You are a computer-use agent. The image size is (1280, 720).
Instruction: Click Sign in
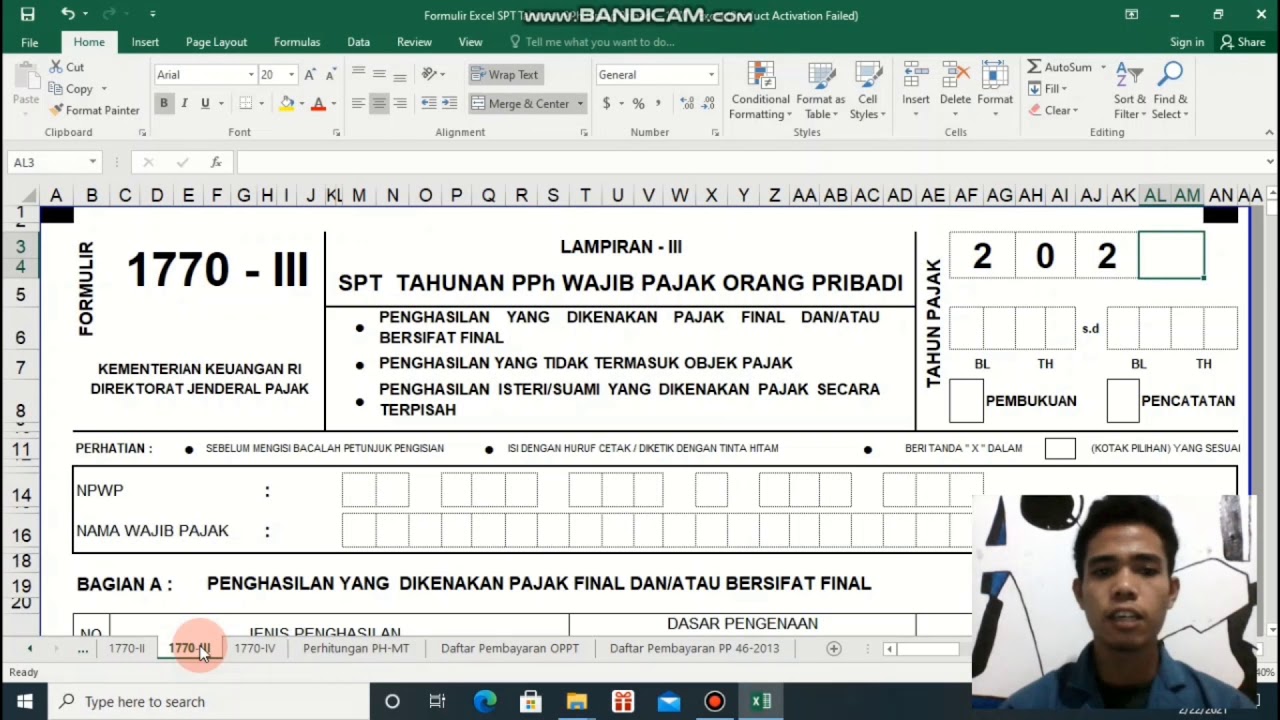(1187, 42)
